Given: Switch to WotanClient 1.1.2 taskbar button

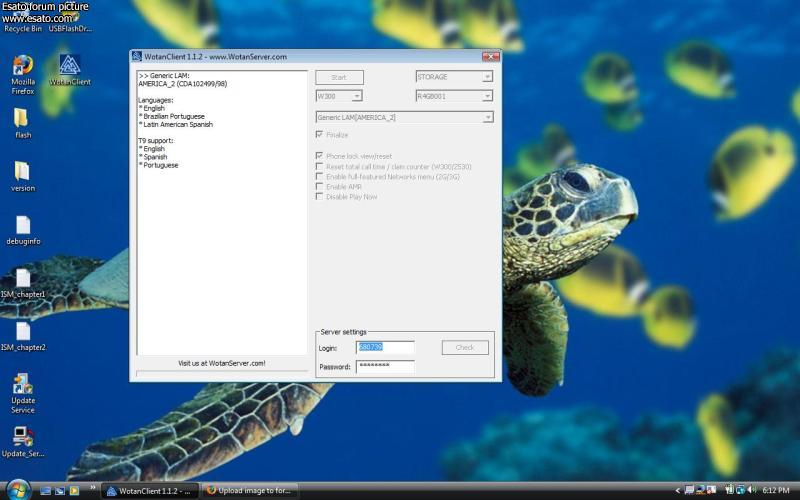Looking at the screenshot, I should 149,491.
